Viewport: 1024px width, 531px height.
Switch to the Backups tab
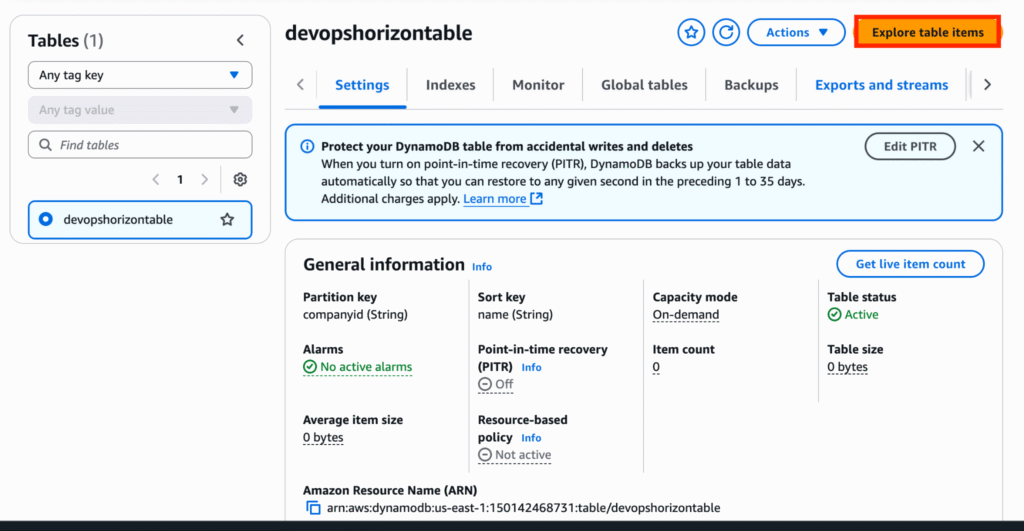click(x=751, y=85)
